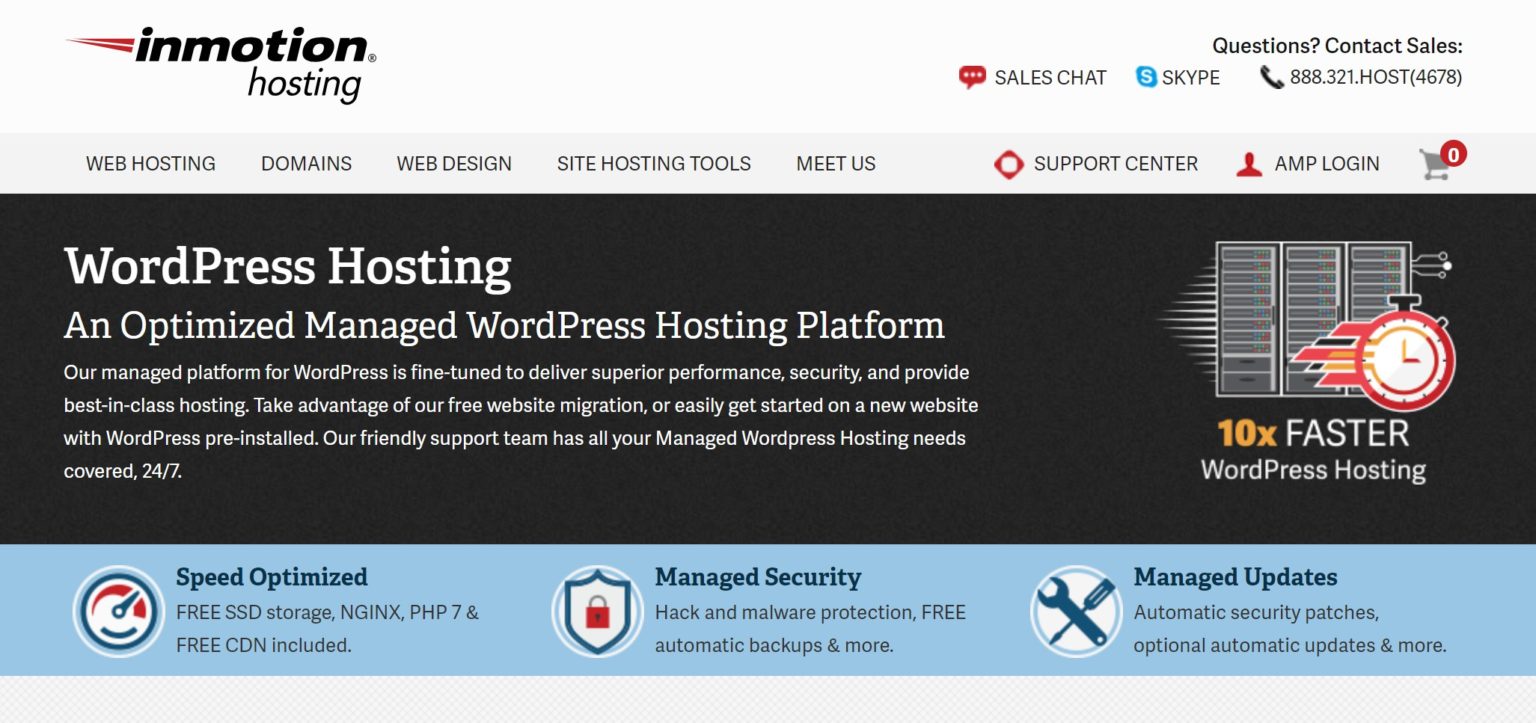This screenshot has height=723, width=1536.
Task: Contact sales via Skype link
Action: click(1191, 78)
